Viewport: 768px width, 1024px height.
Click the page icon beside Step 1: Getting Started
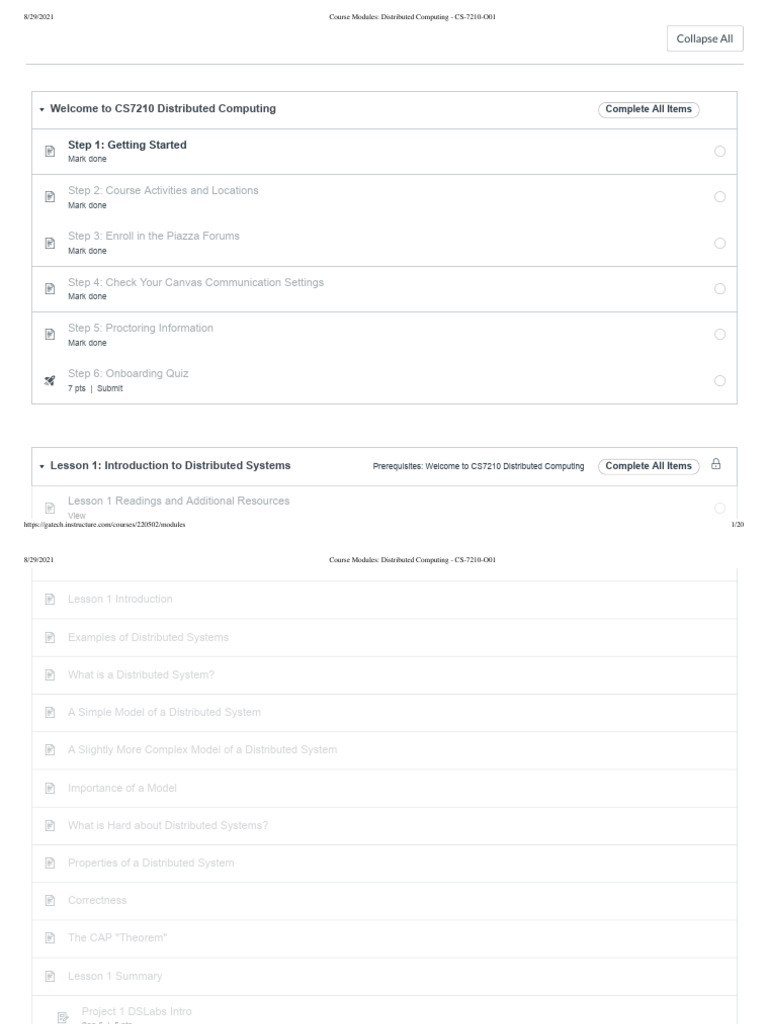point(50,151)
